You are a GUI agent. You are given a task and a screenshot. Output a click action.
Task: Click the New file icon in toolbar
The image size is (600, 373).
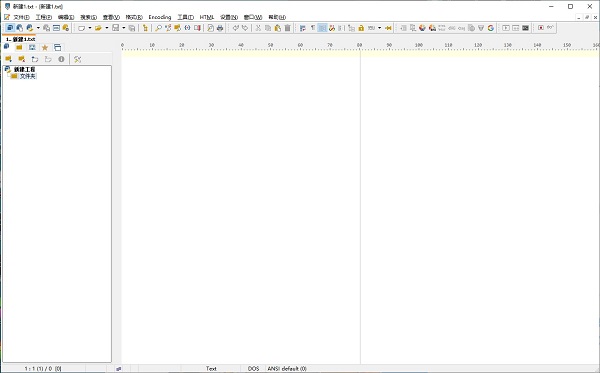(81, 28)
